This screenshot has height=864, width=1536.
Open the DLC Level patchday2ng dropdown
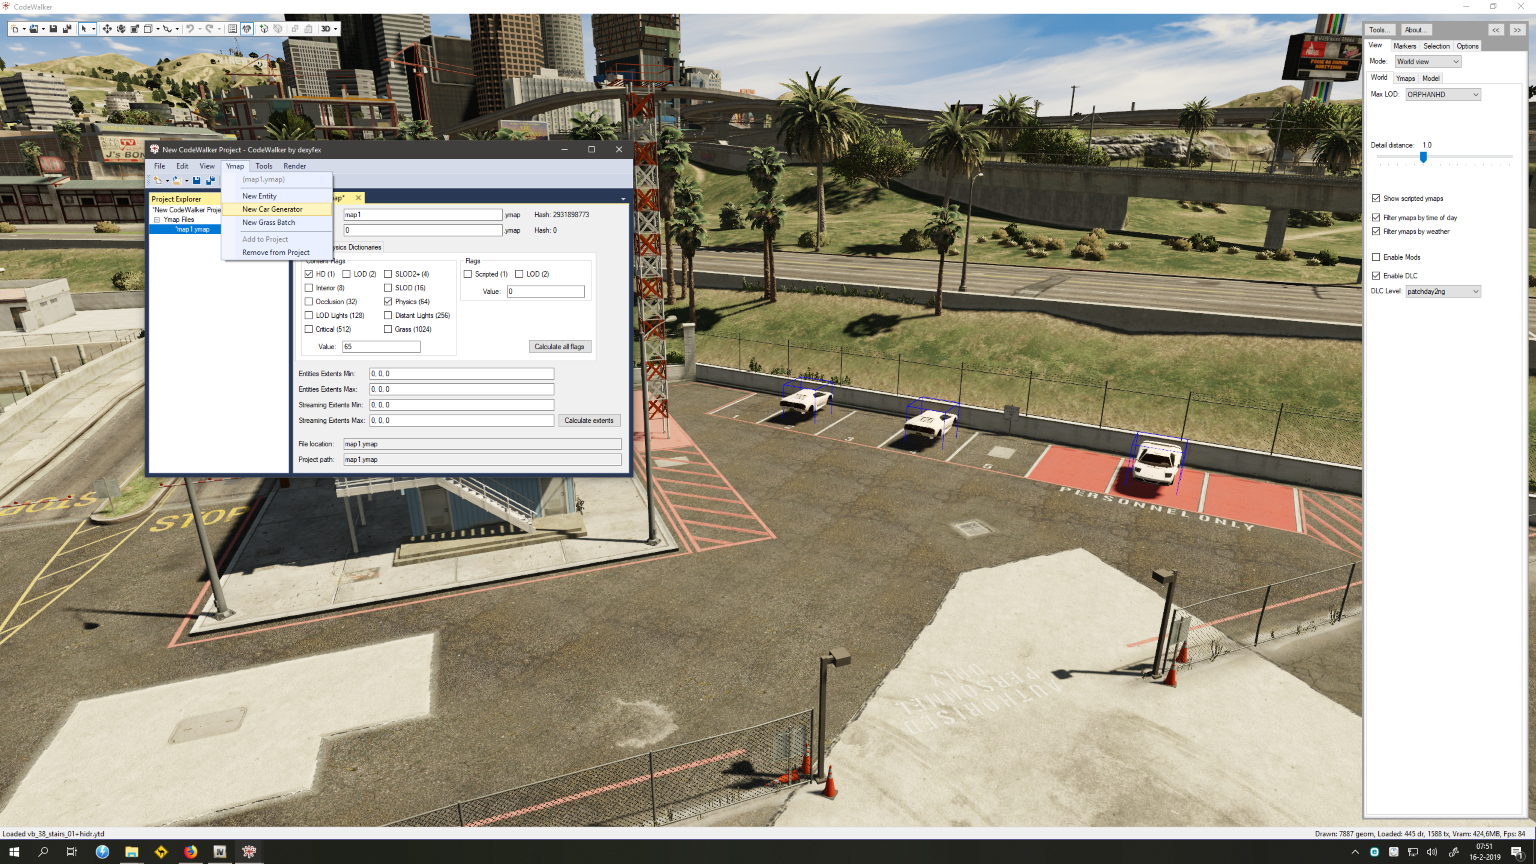[x=1443, y=292]
